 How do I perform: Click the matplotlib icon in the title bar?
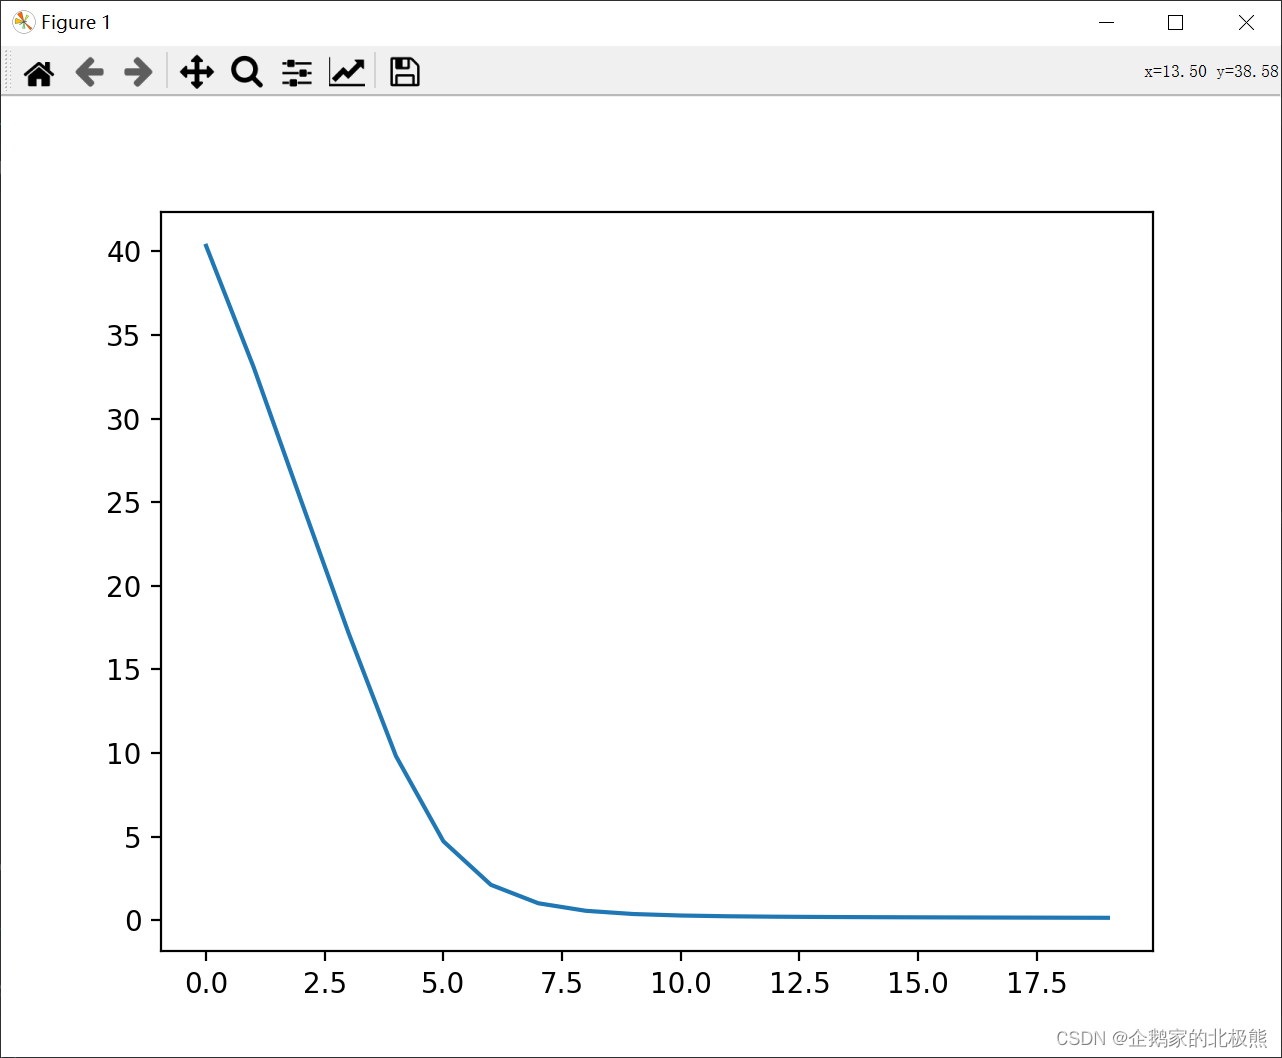point(23,22)
